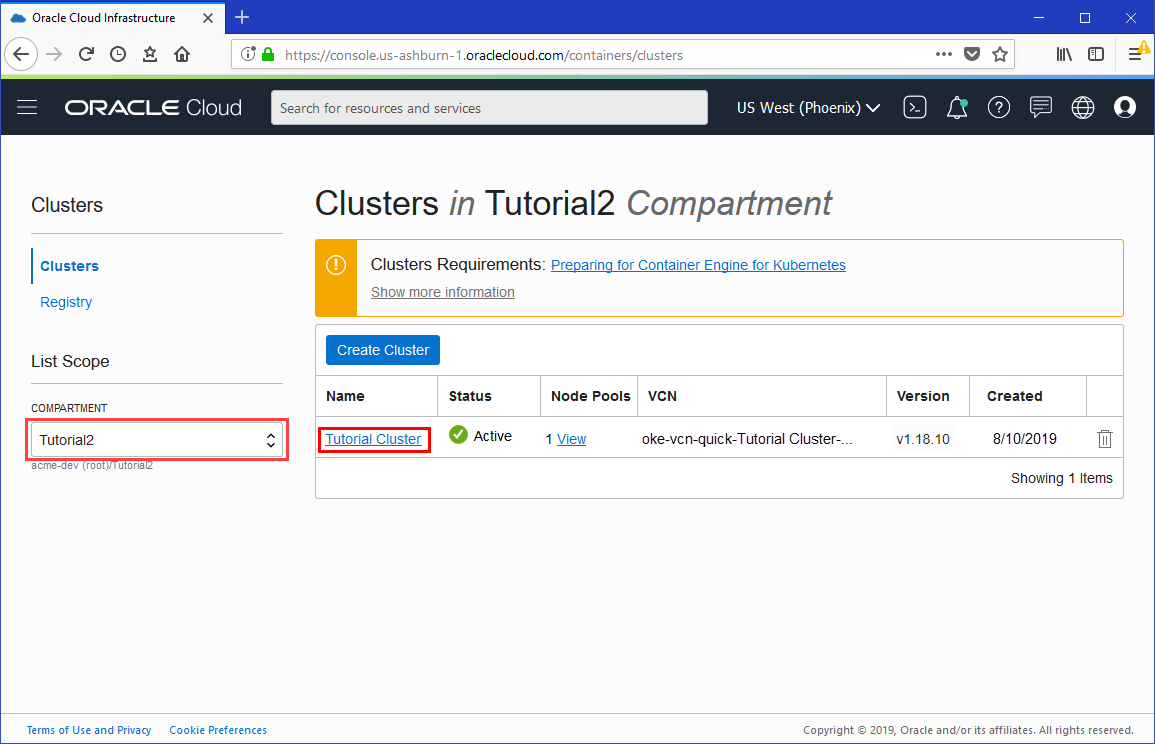Open Cookie Preferences link
The width and height of the screenshot is (1155, 744).
point(218,730)
